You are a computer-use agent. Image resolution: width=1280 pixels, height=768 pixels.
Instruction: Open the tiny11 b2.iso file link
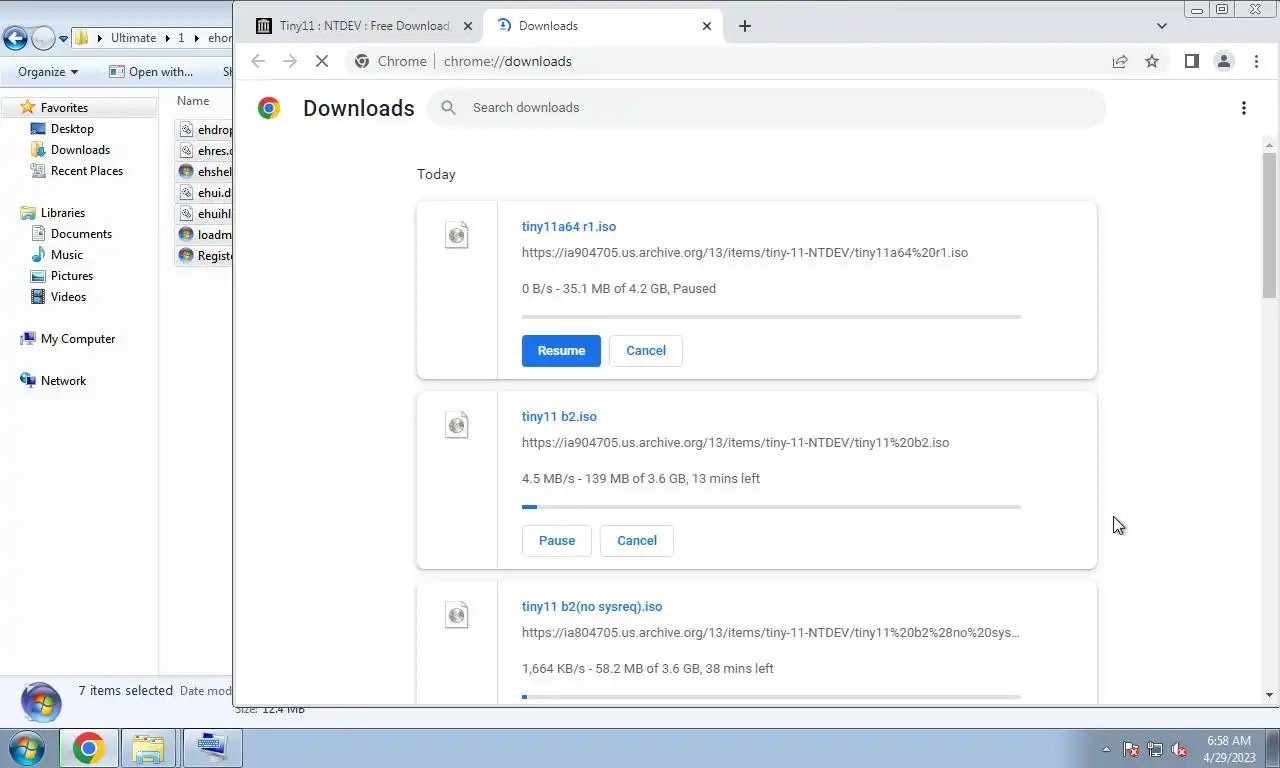[559, 417]
